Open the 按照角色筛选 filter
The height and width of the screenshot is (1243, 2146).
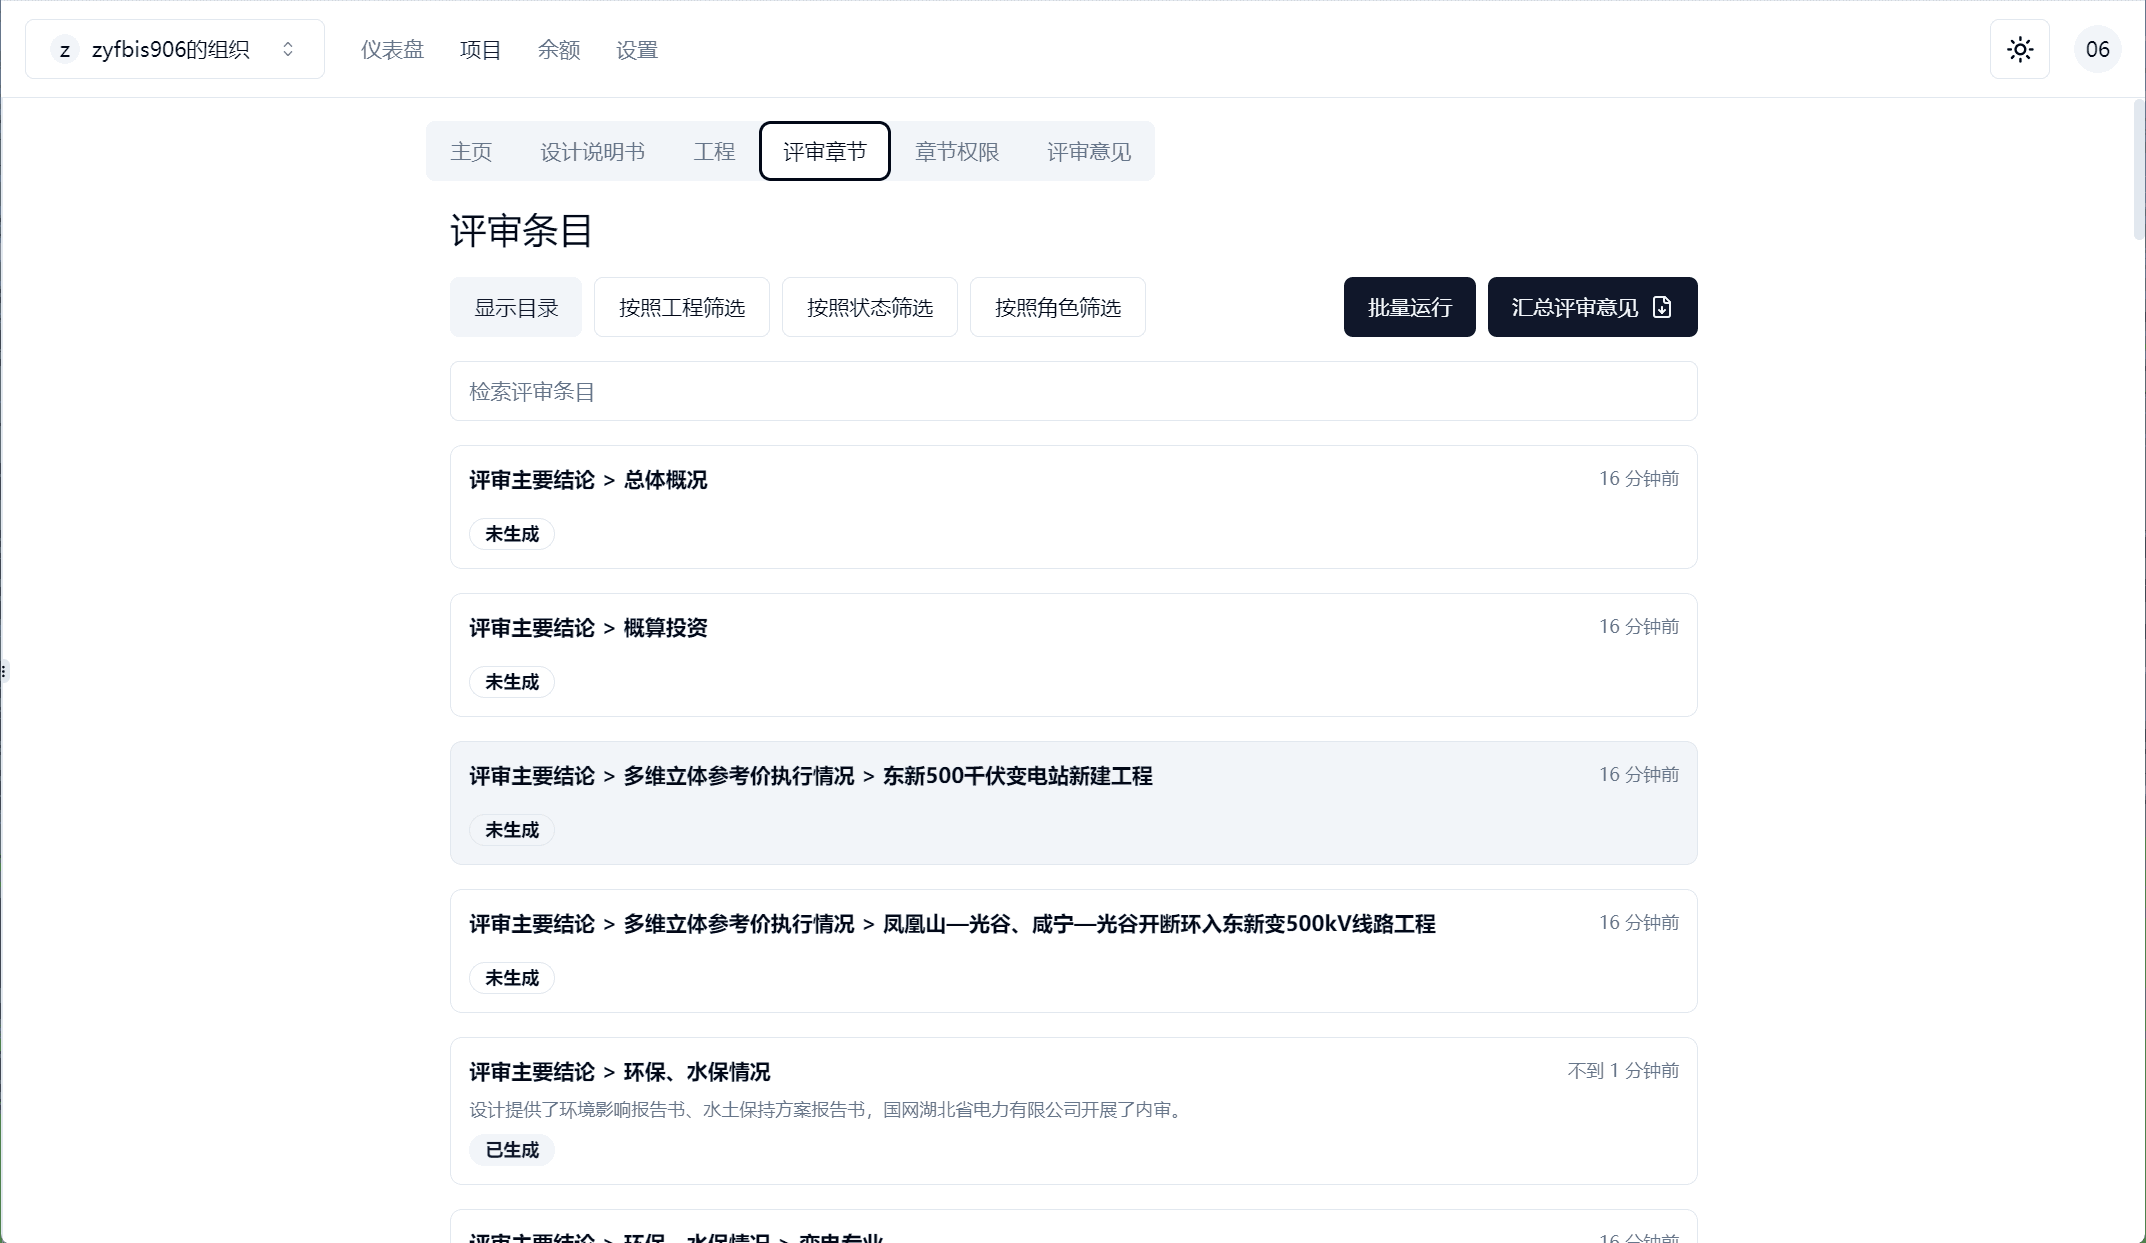pyautogui.click(x=1058, y=307)
